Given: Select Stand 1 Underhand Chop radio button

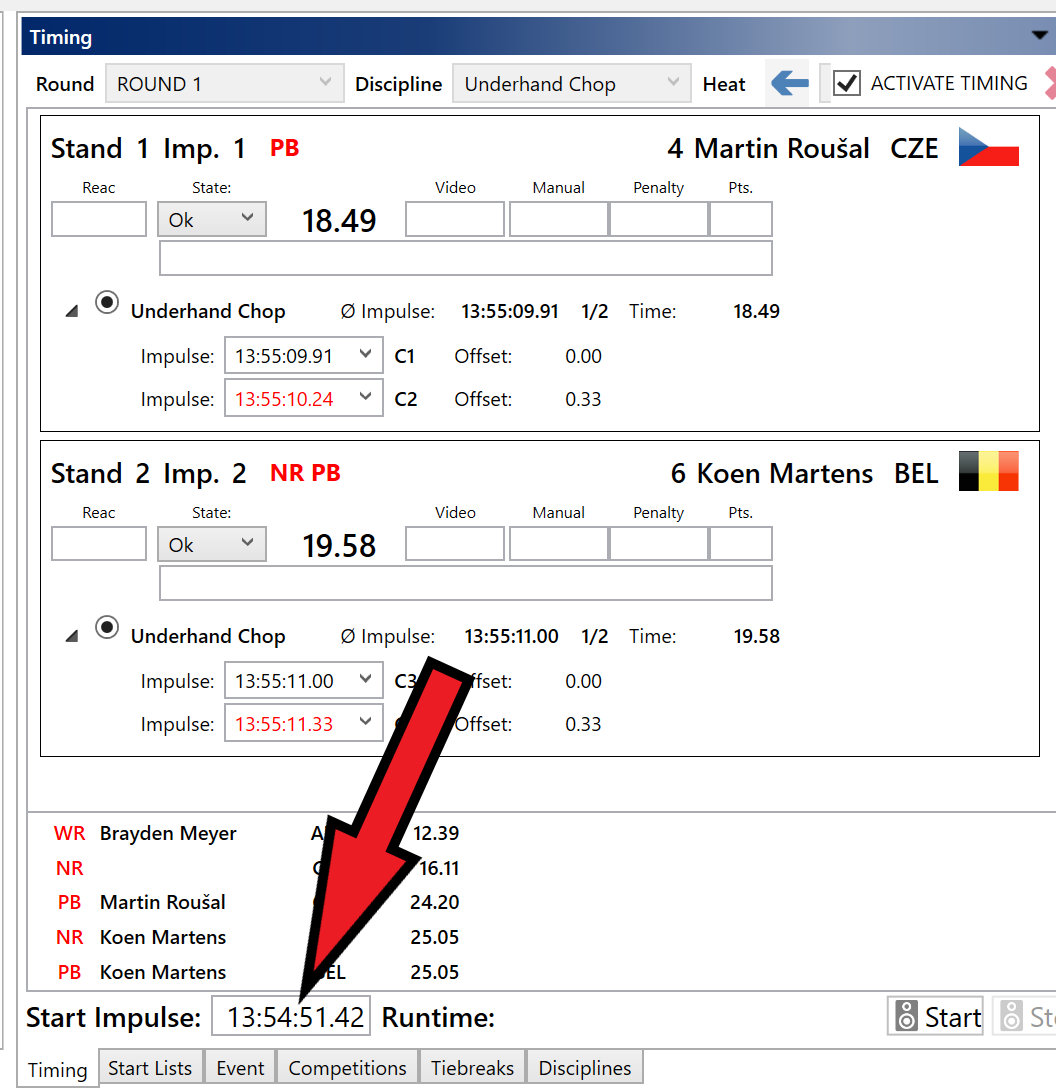Looking at the screenshot, I should click(x=107, y=303).
